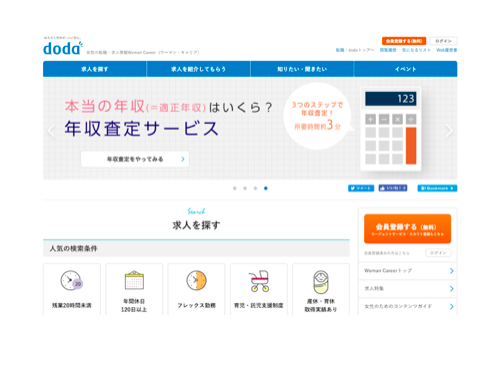
Task: Click the sidebar ログイン button
Action: point(438,253)
